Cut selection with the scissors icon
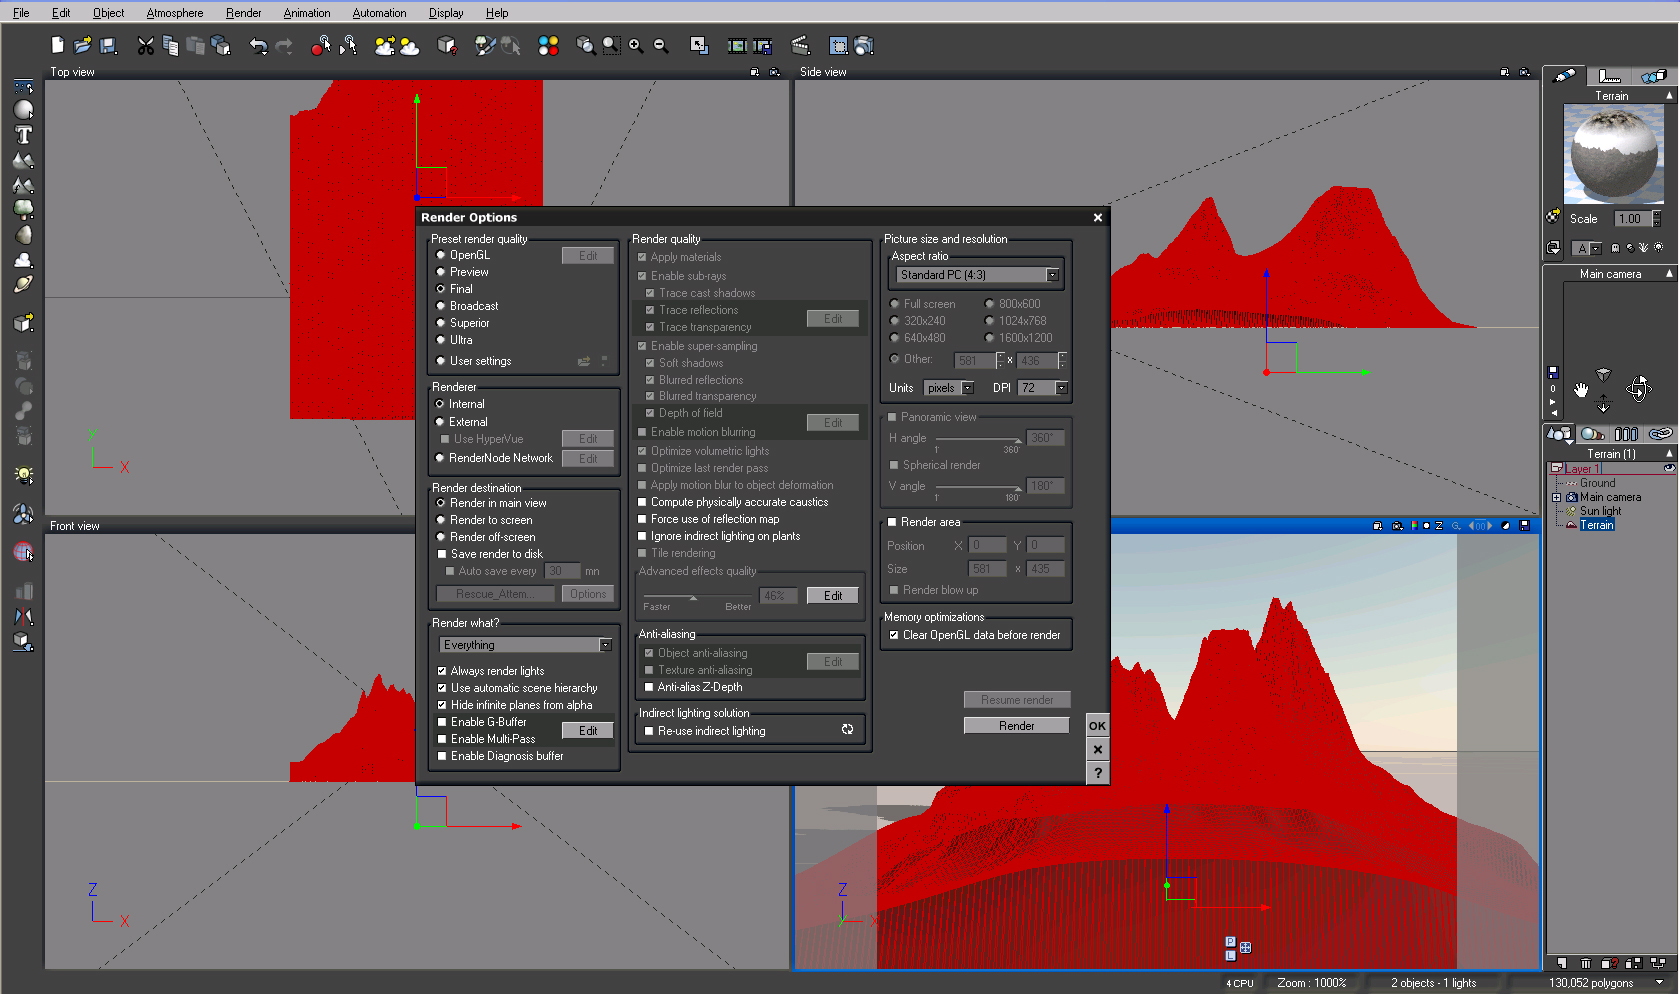Image resolution: width=1680 pixels, height=994 pixels. 146,45
